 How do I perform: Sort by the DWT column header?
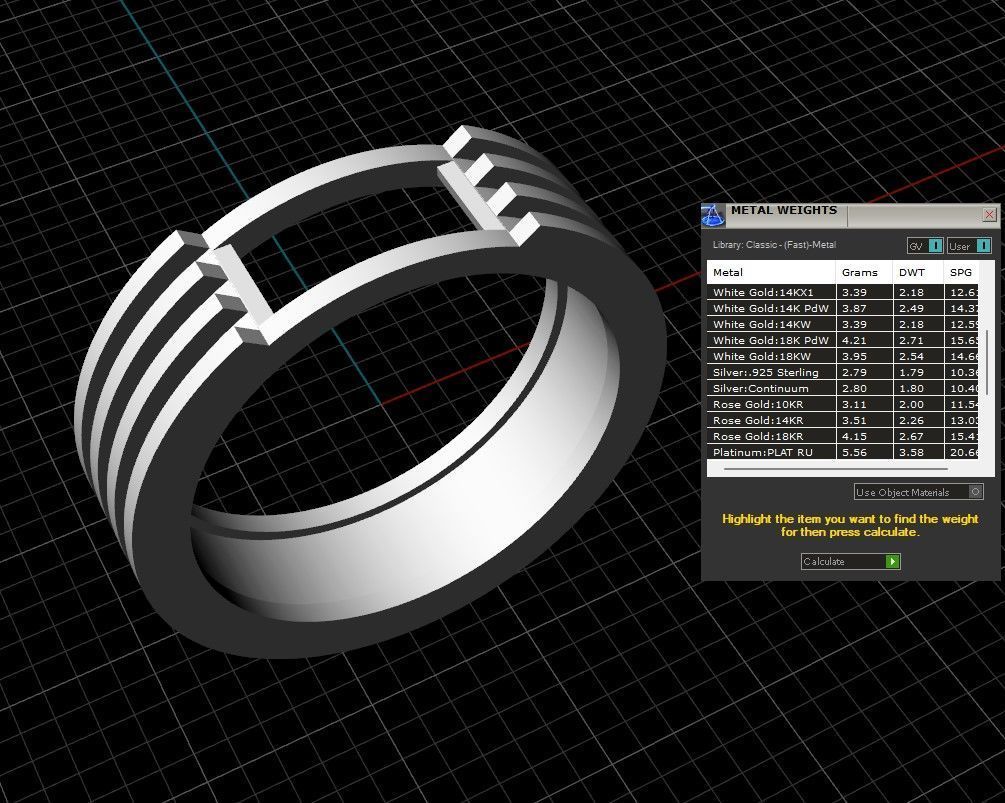click(918, 272)
